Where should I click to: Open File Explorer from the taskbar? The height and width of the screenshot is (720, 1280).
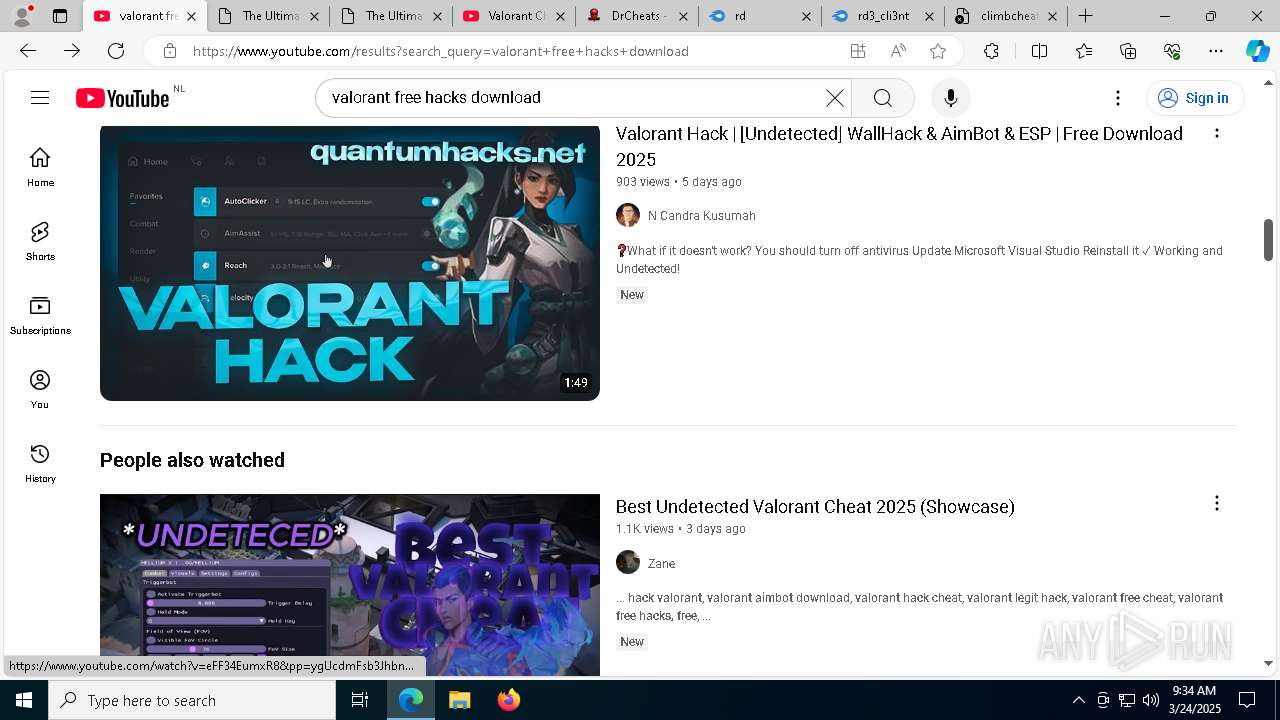459,700
